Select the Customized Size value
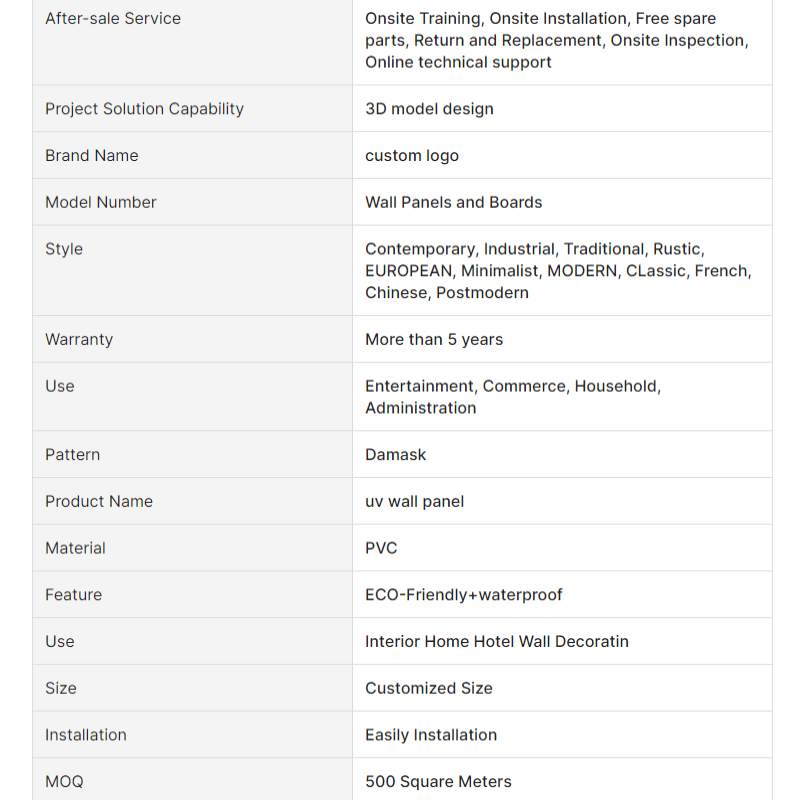The width and height of the screenshot is (800, 800). tap(429, 688)
